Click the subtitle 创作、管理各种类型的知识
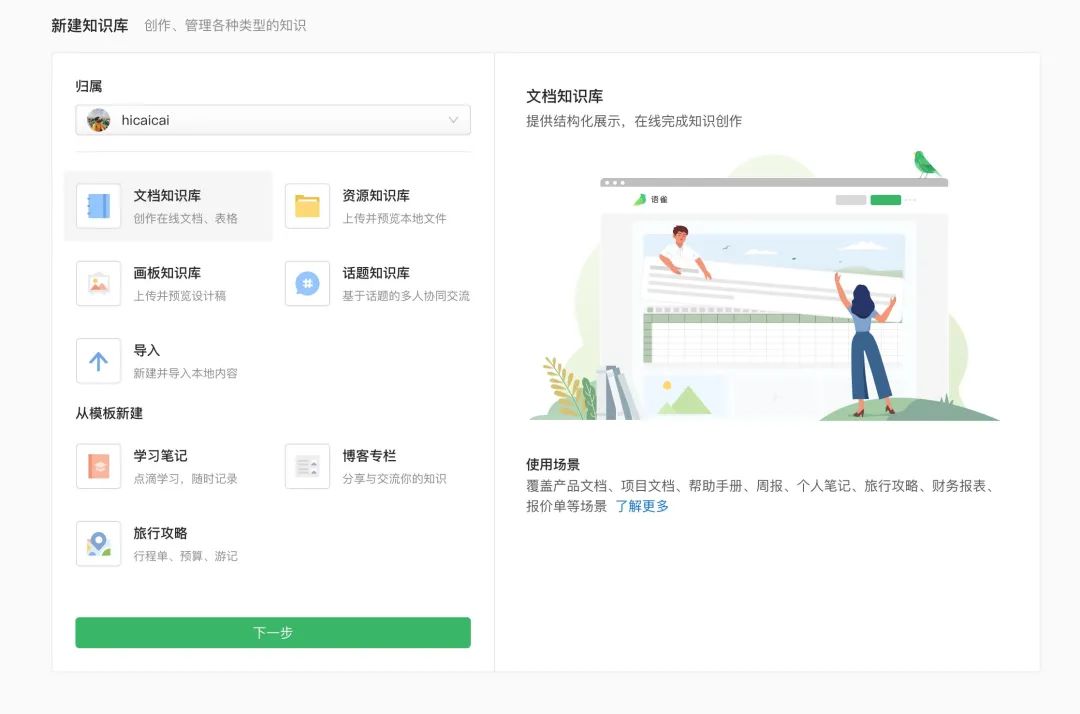1080x714 pixels. pyautogui.click(x=225, y=25)
